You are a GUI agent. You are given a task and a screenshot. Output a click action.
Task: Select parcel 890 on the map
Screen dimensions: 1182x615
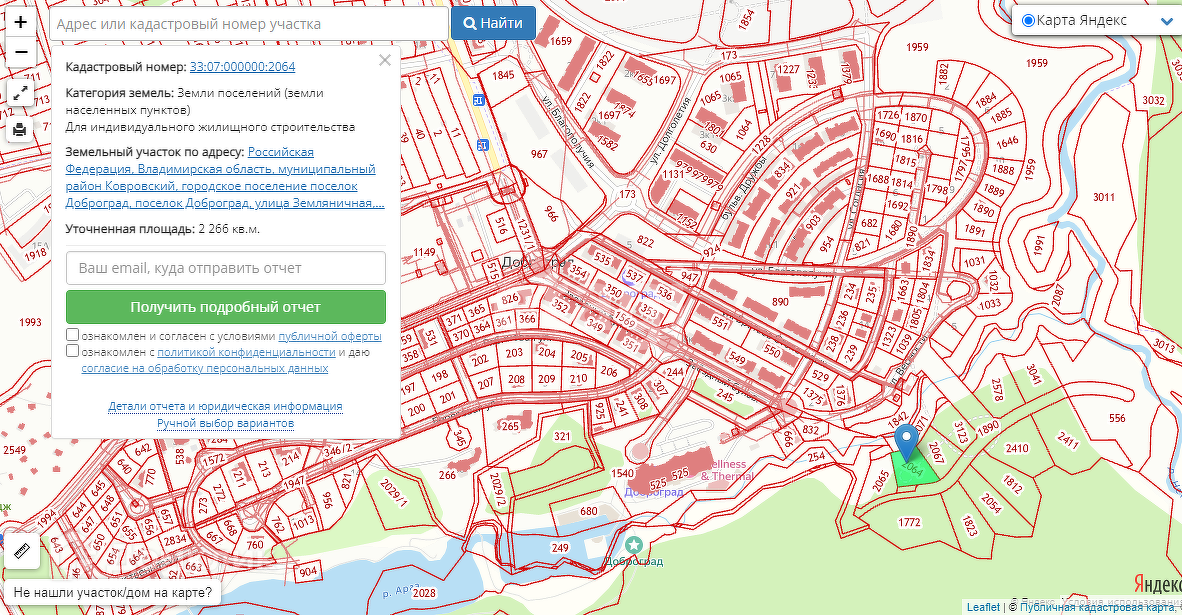tap(780, 301)
